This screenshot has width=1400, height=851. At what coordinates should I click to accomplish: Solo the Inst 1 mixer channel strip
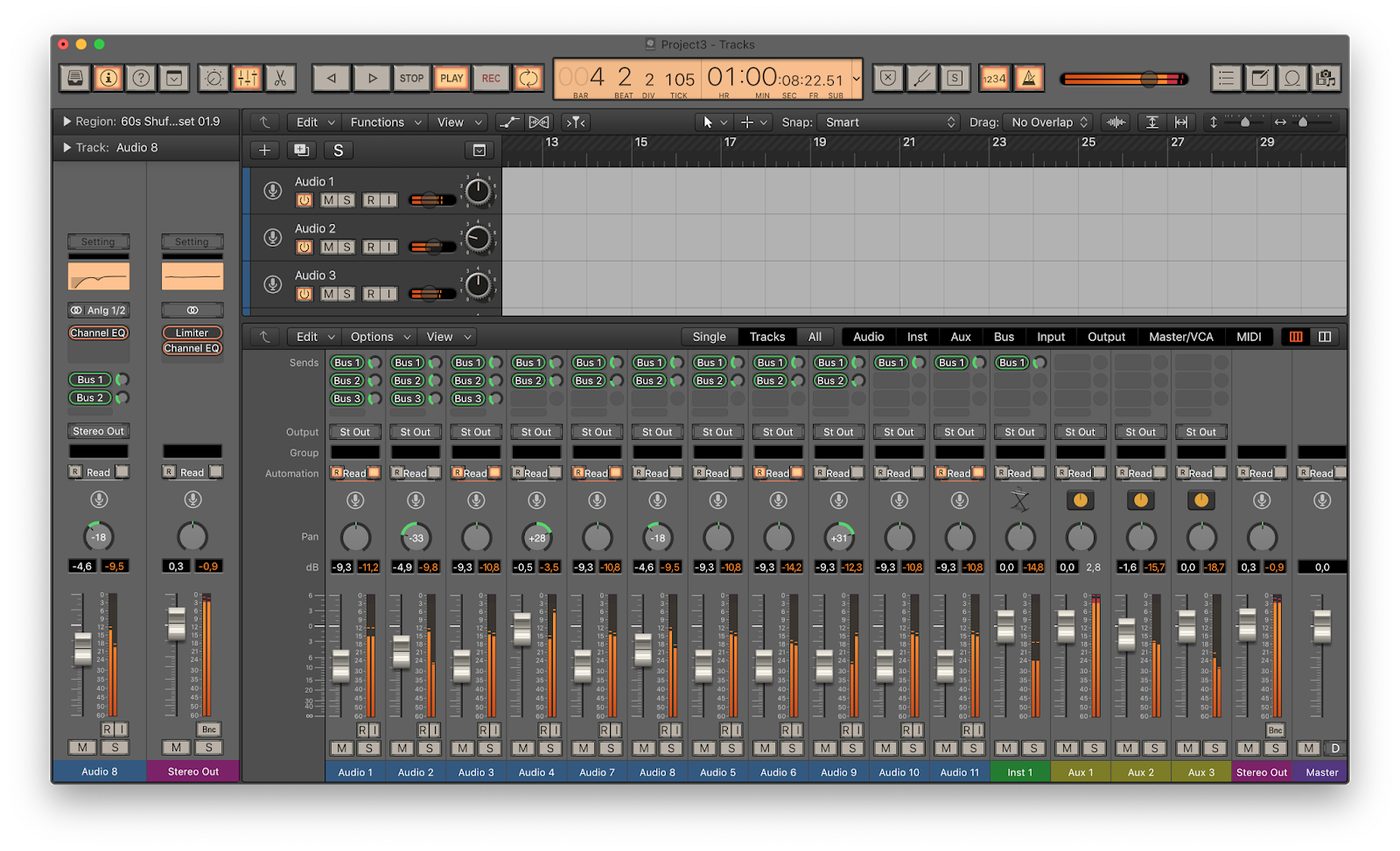[1033, 748]
